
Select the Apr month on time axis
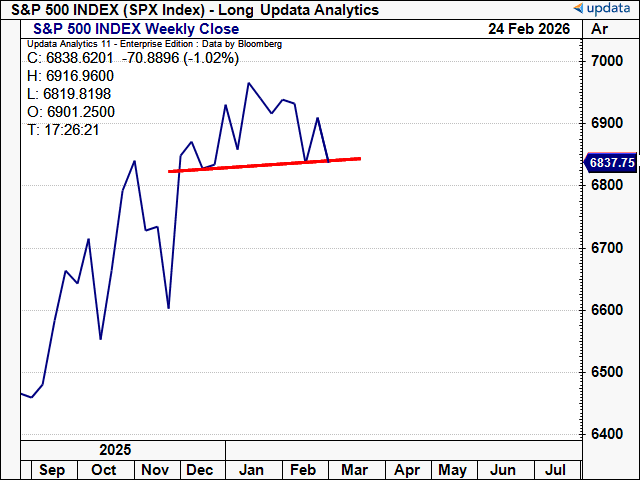[x=406, y=469]
